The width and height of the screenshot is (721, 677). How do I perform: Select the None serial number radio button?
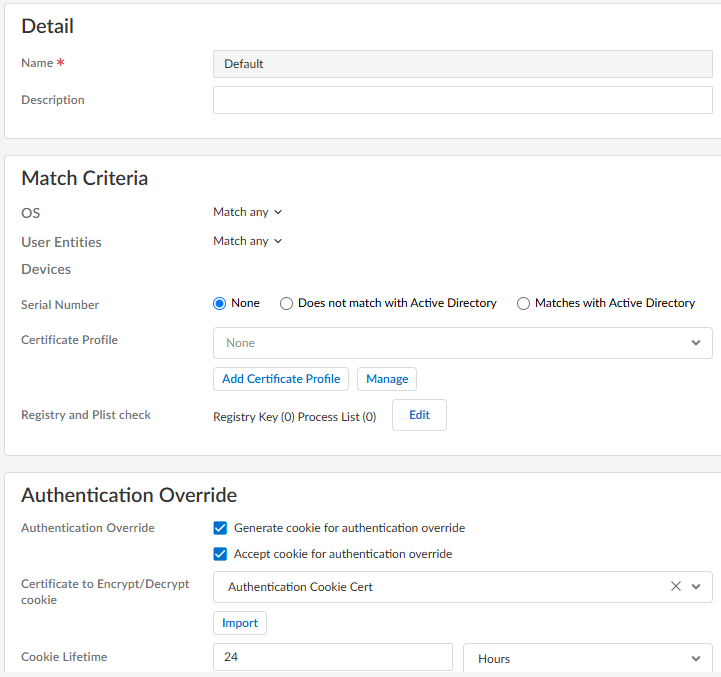point(220,303)
